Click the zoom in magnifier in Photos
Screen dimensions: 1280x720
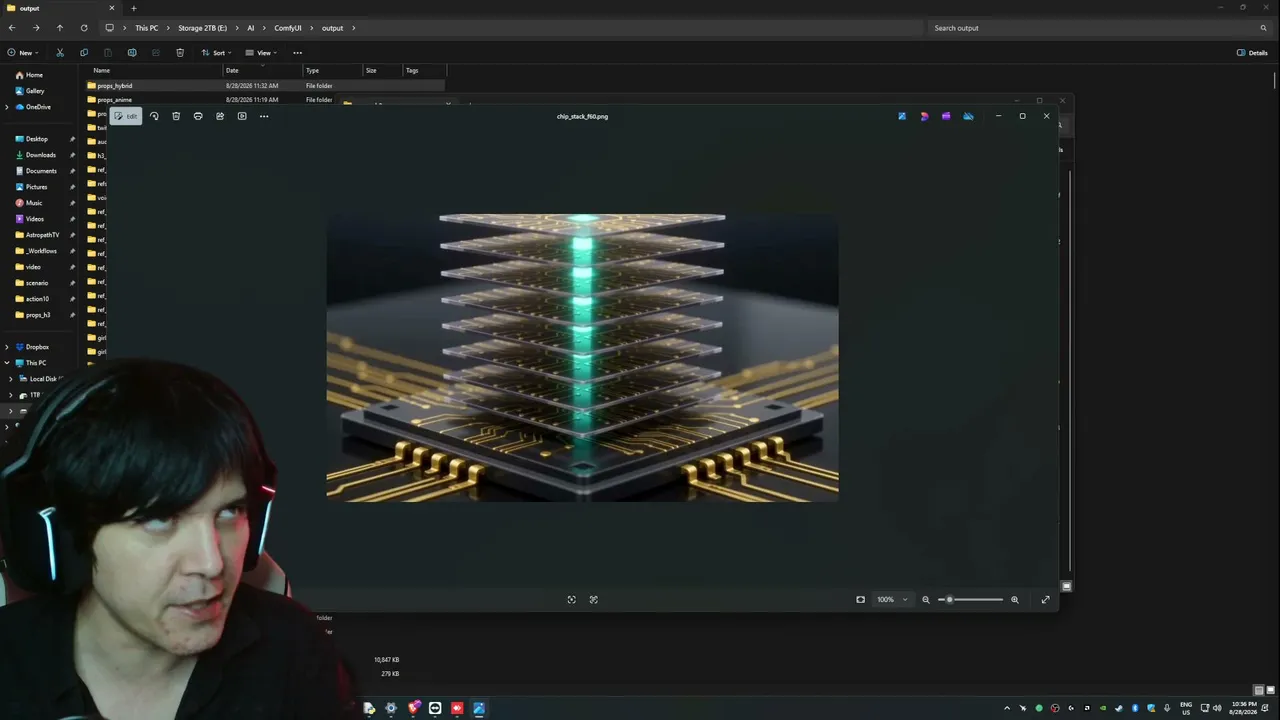(x=1015, y=600)
